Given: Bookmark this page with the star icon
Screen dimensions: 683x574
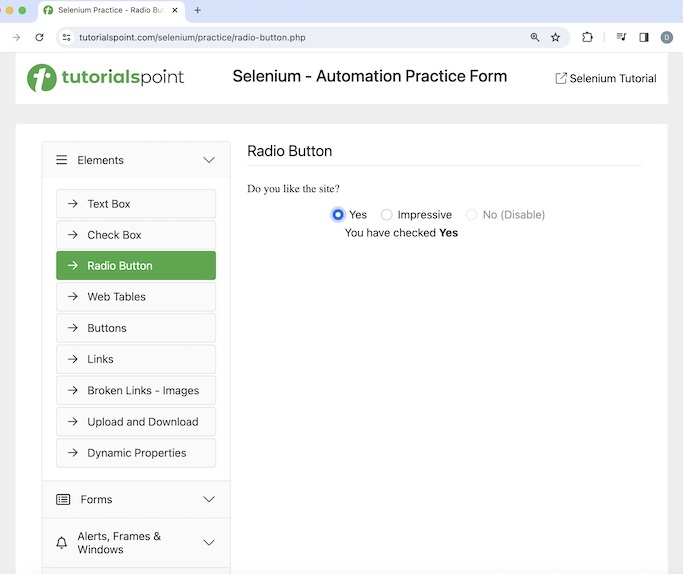Looking at the screenshot, I should coord(556,37).
